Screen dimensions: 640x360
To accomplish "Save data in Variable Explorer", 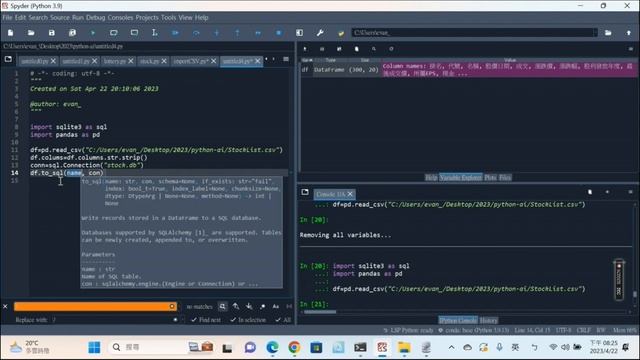I will (322, 49).
